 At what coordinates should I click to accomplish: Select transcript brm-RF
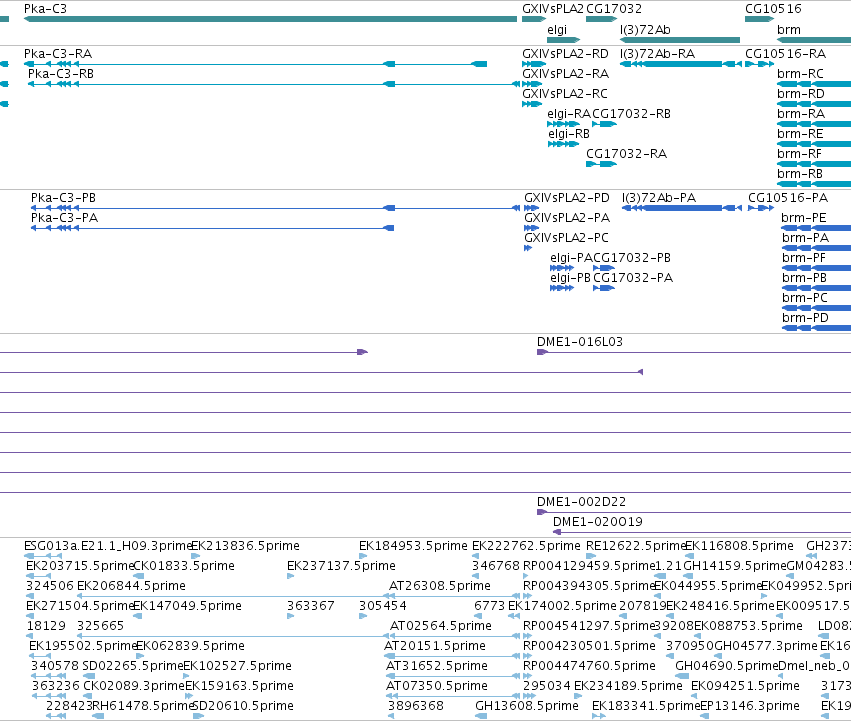814,165
